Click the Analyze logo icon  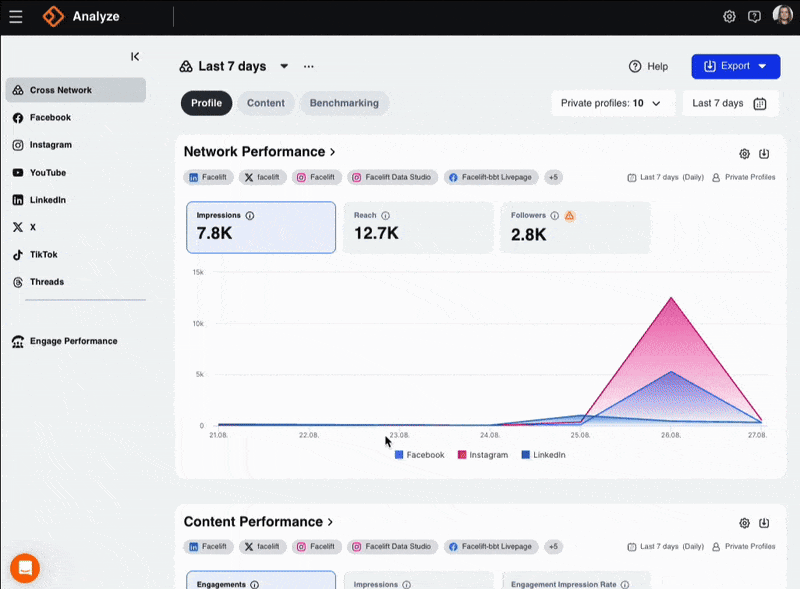(x=53, y=16)
